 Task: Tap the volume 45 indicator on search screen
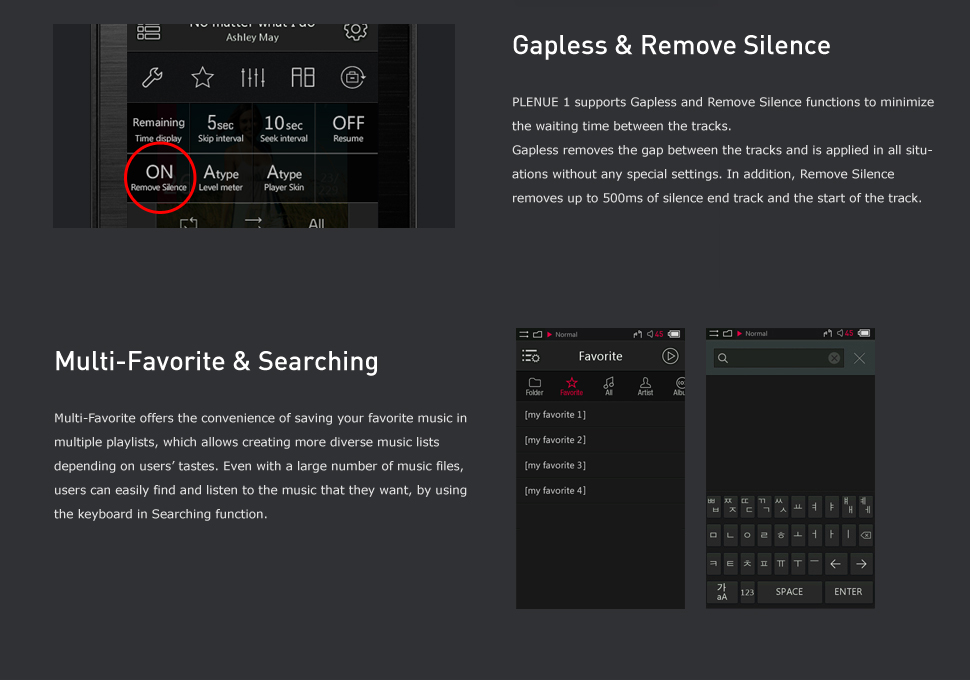click(845, 333)
